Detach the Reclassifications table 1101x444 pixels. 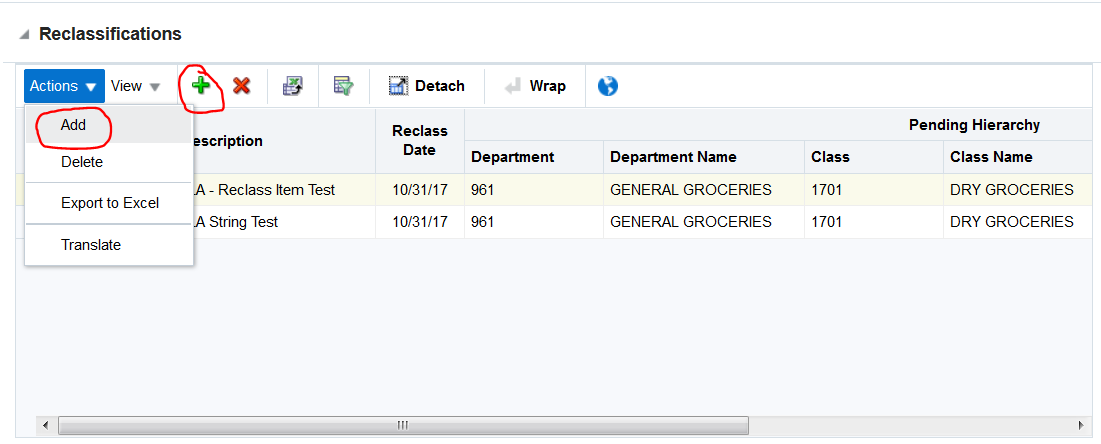tap(426, 86)
